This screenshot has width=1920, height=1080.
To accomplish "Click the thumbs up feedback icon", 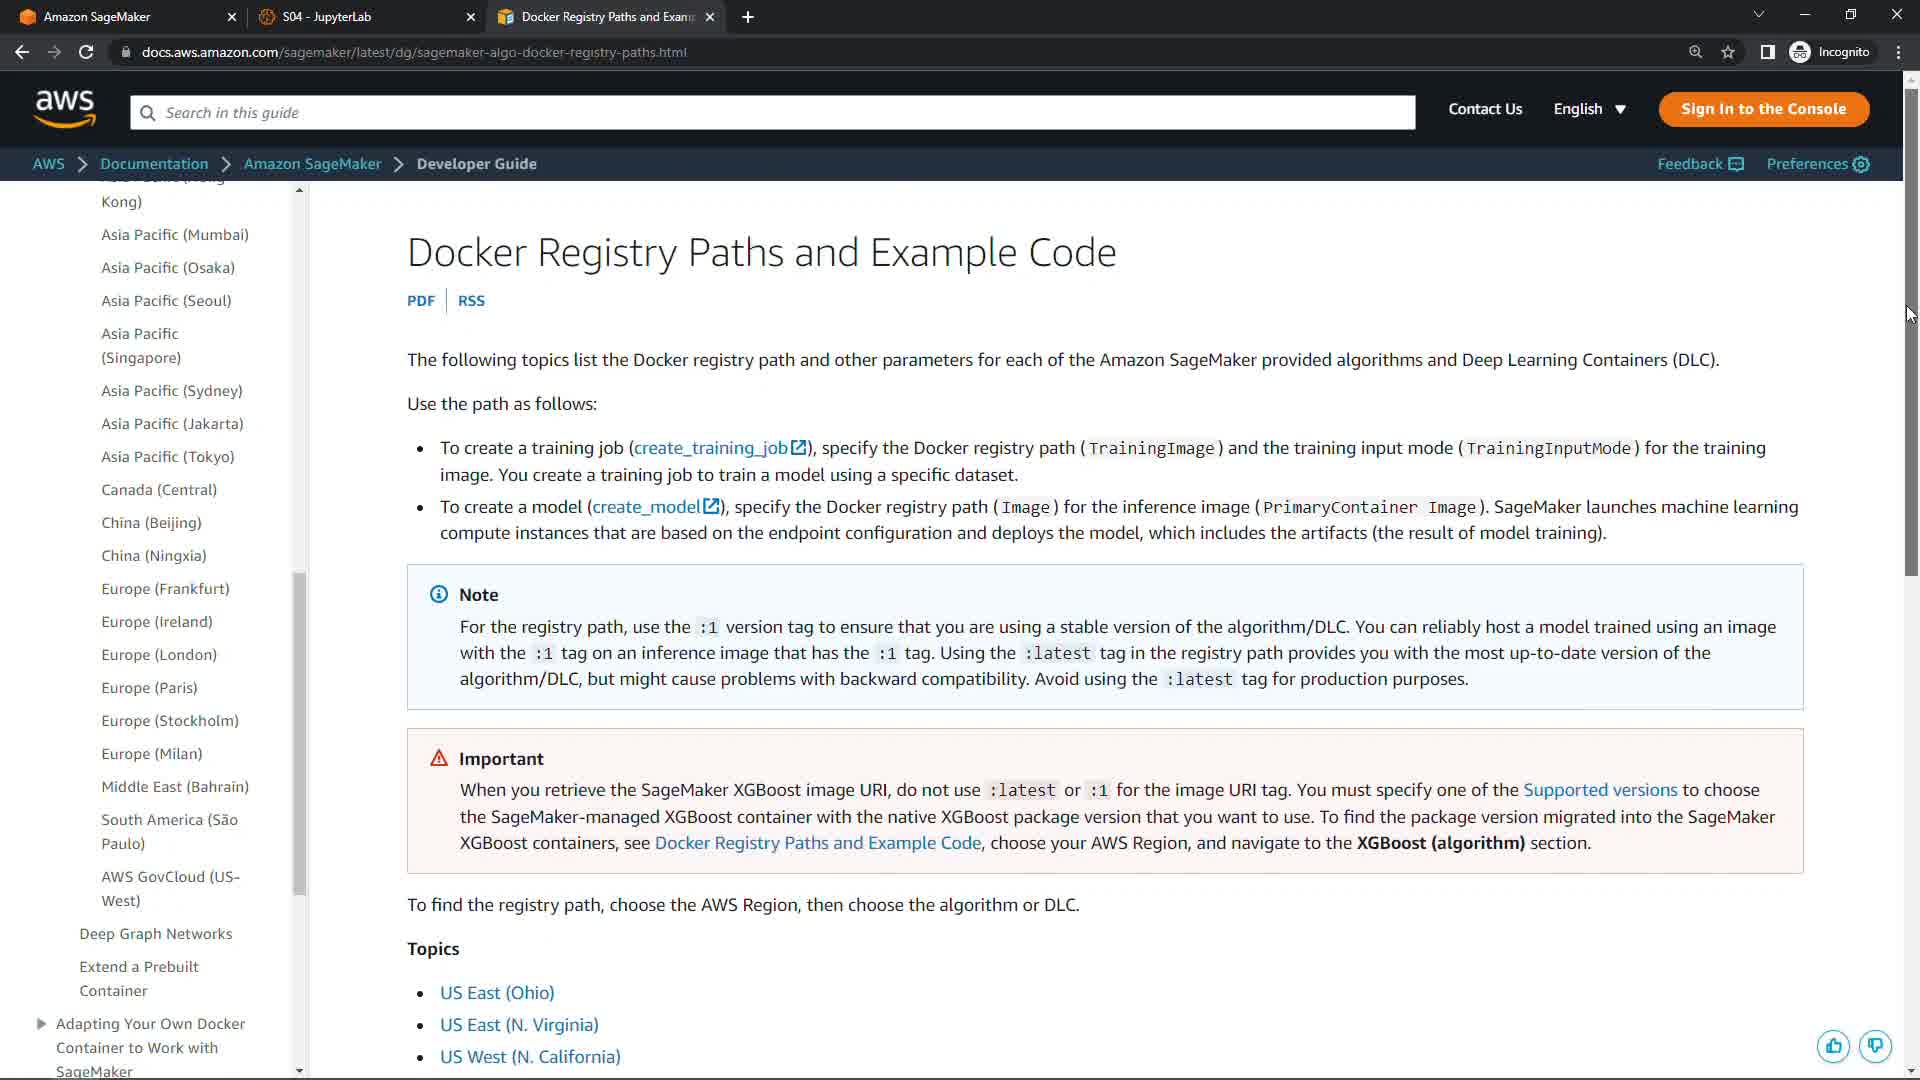I will coord(1833,1046).
